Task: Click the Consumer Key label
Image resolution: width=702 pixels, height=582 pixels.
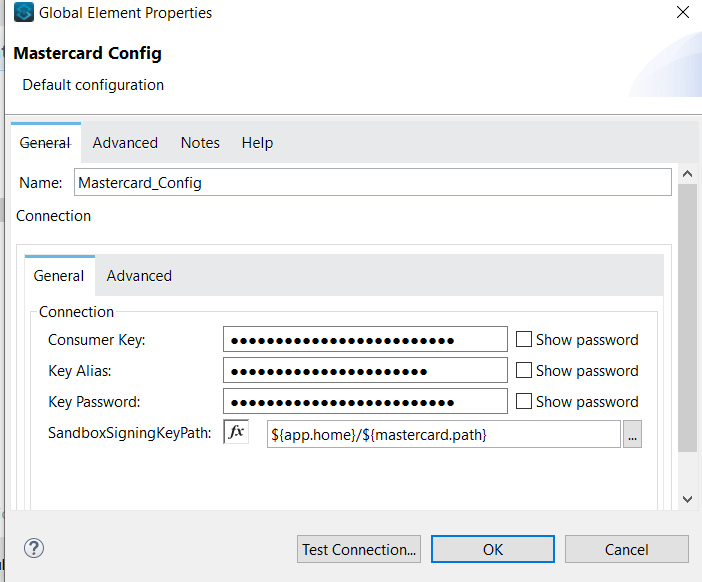Action: click(x=97, y=340)
